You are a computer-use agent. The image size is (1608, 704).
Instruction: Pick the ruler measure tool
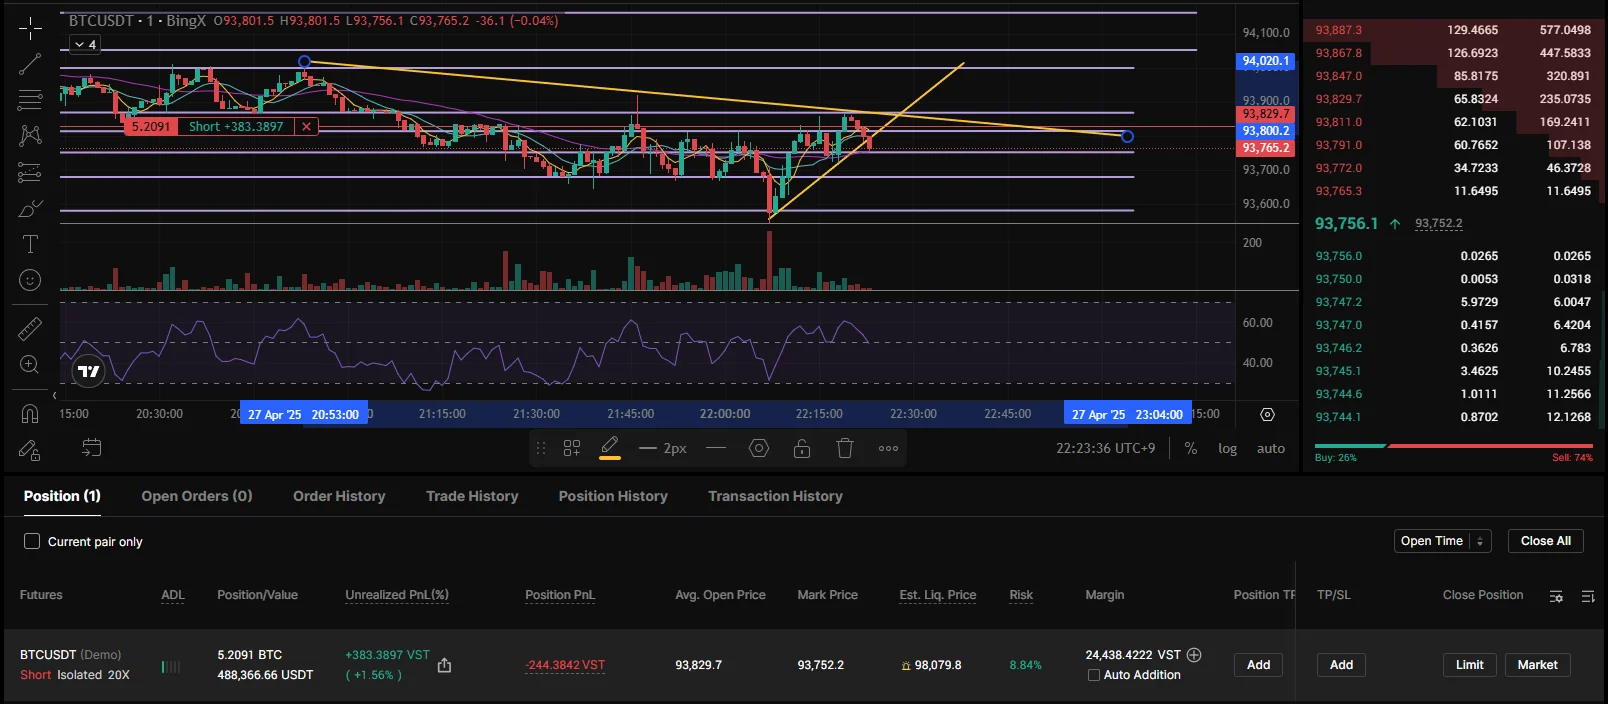point(30,328)
